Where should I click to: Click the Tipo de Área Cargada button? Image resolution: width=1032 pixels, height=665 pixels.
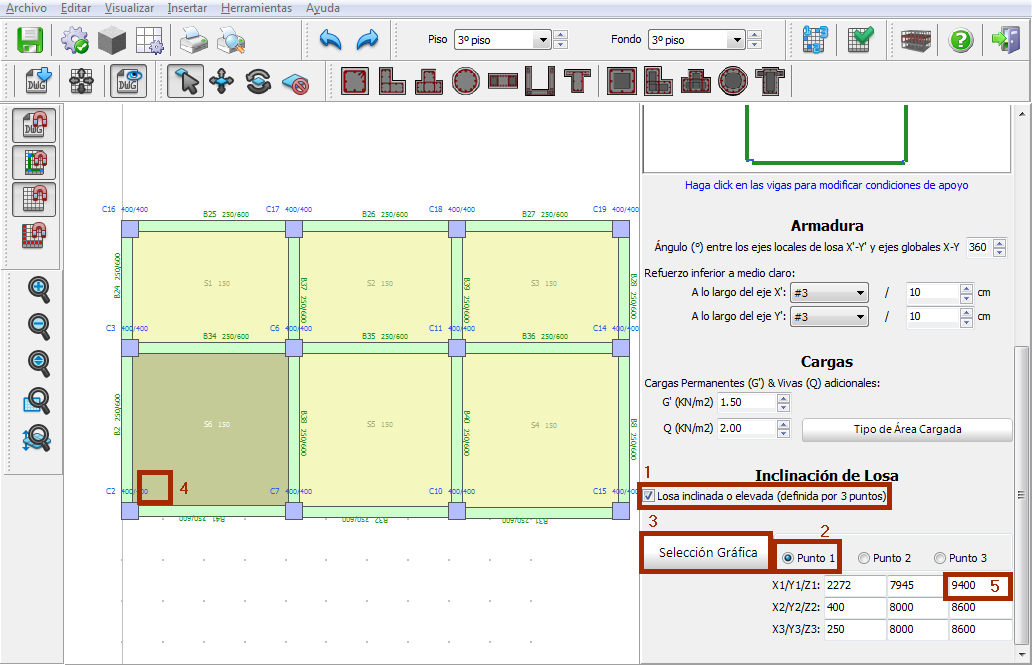pyautogui.click(x=907, y=429)
